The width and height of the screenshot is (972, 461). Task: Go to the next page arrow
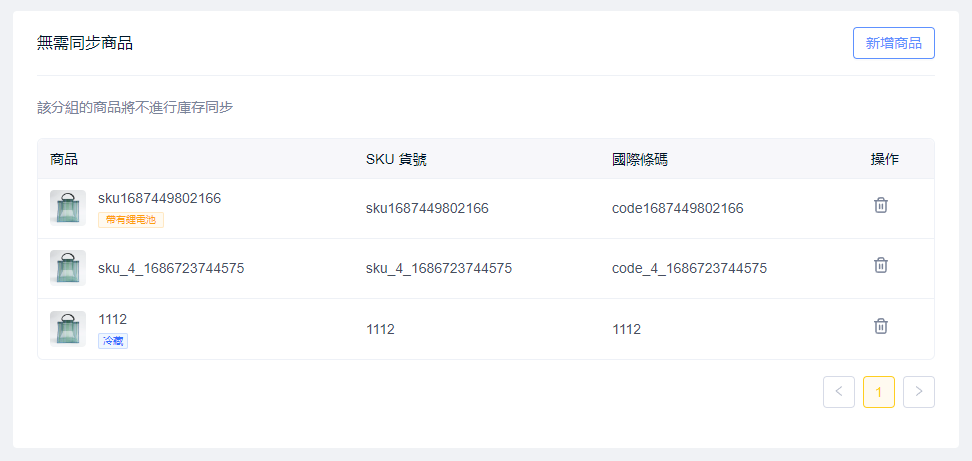[918, 392]
